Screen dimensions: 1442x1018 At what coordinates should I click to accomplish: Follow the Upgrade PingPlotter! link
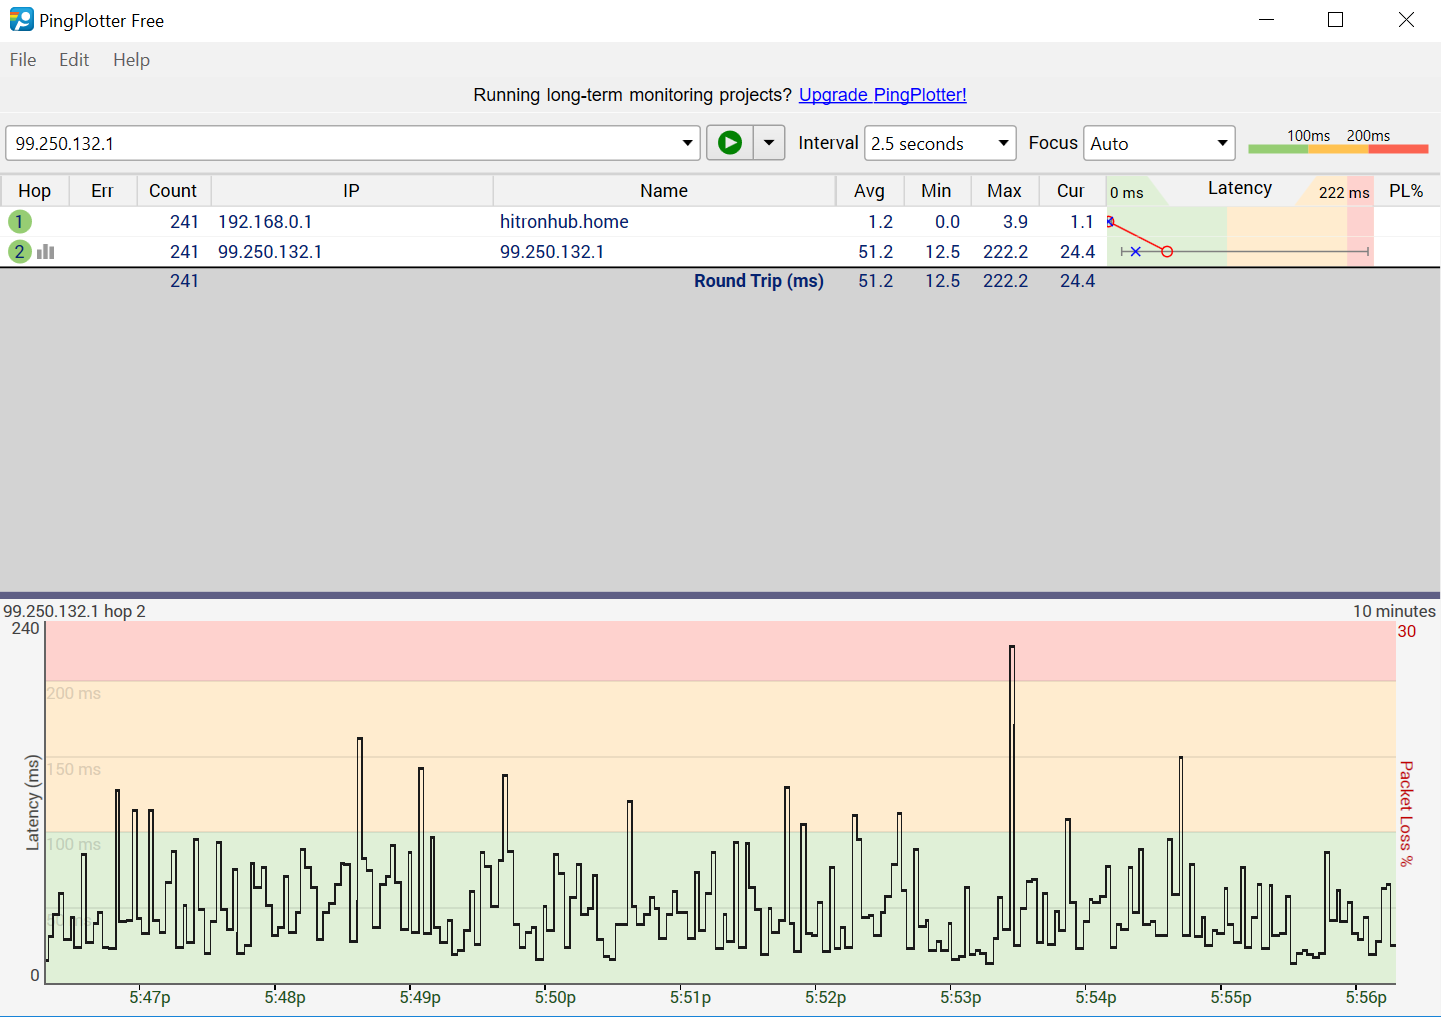tap(882, 95)
